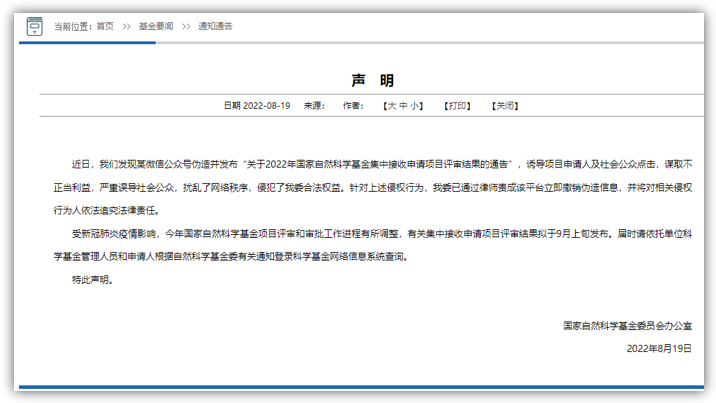
Task: Click the 来源: label
Action: click(314, 106)
